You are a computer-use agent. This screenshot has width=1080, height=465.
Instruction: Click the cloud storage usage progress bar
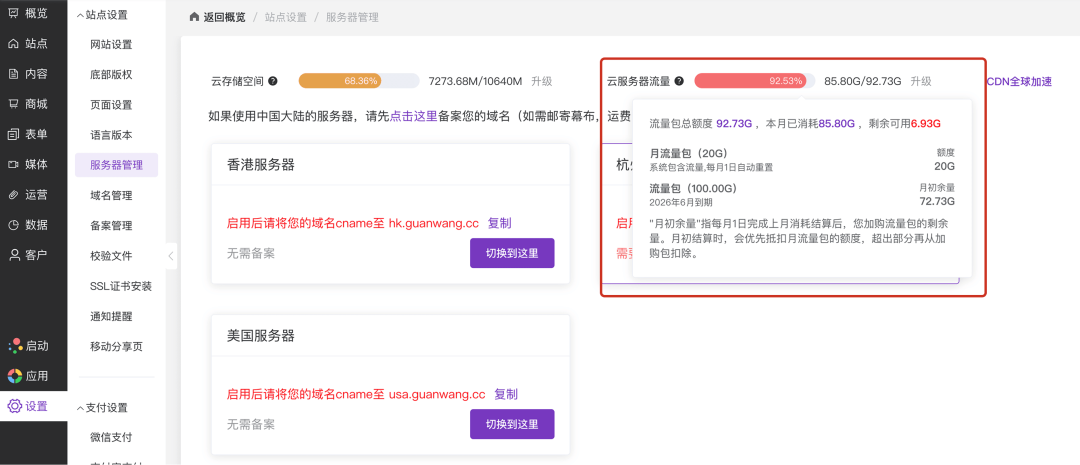(x=358, y=81)
